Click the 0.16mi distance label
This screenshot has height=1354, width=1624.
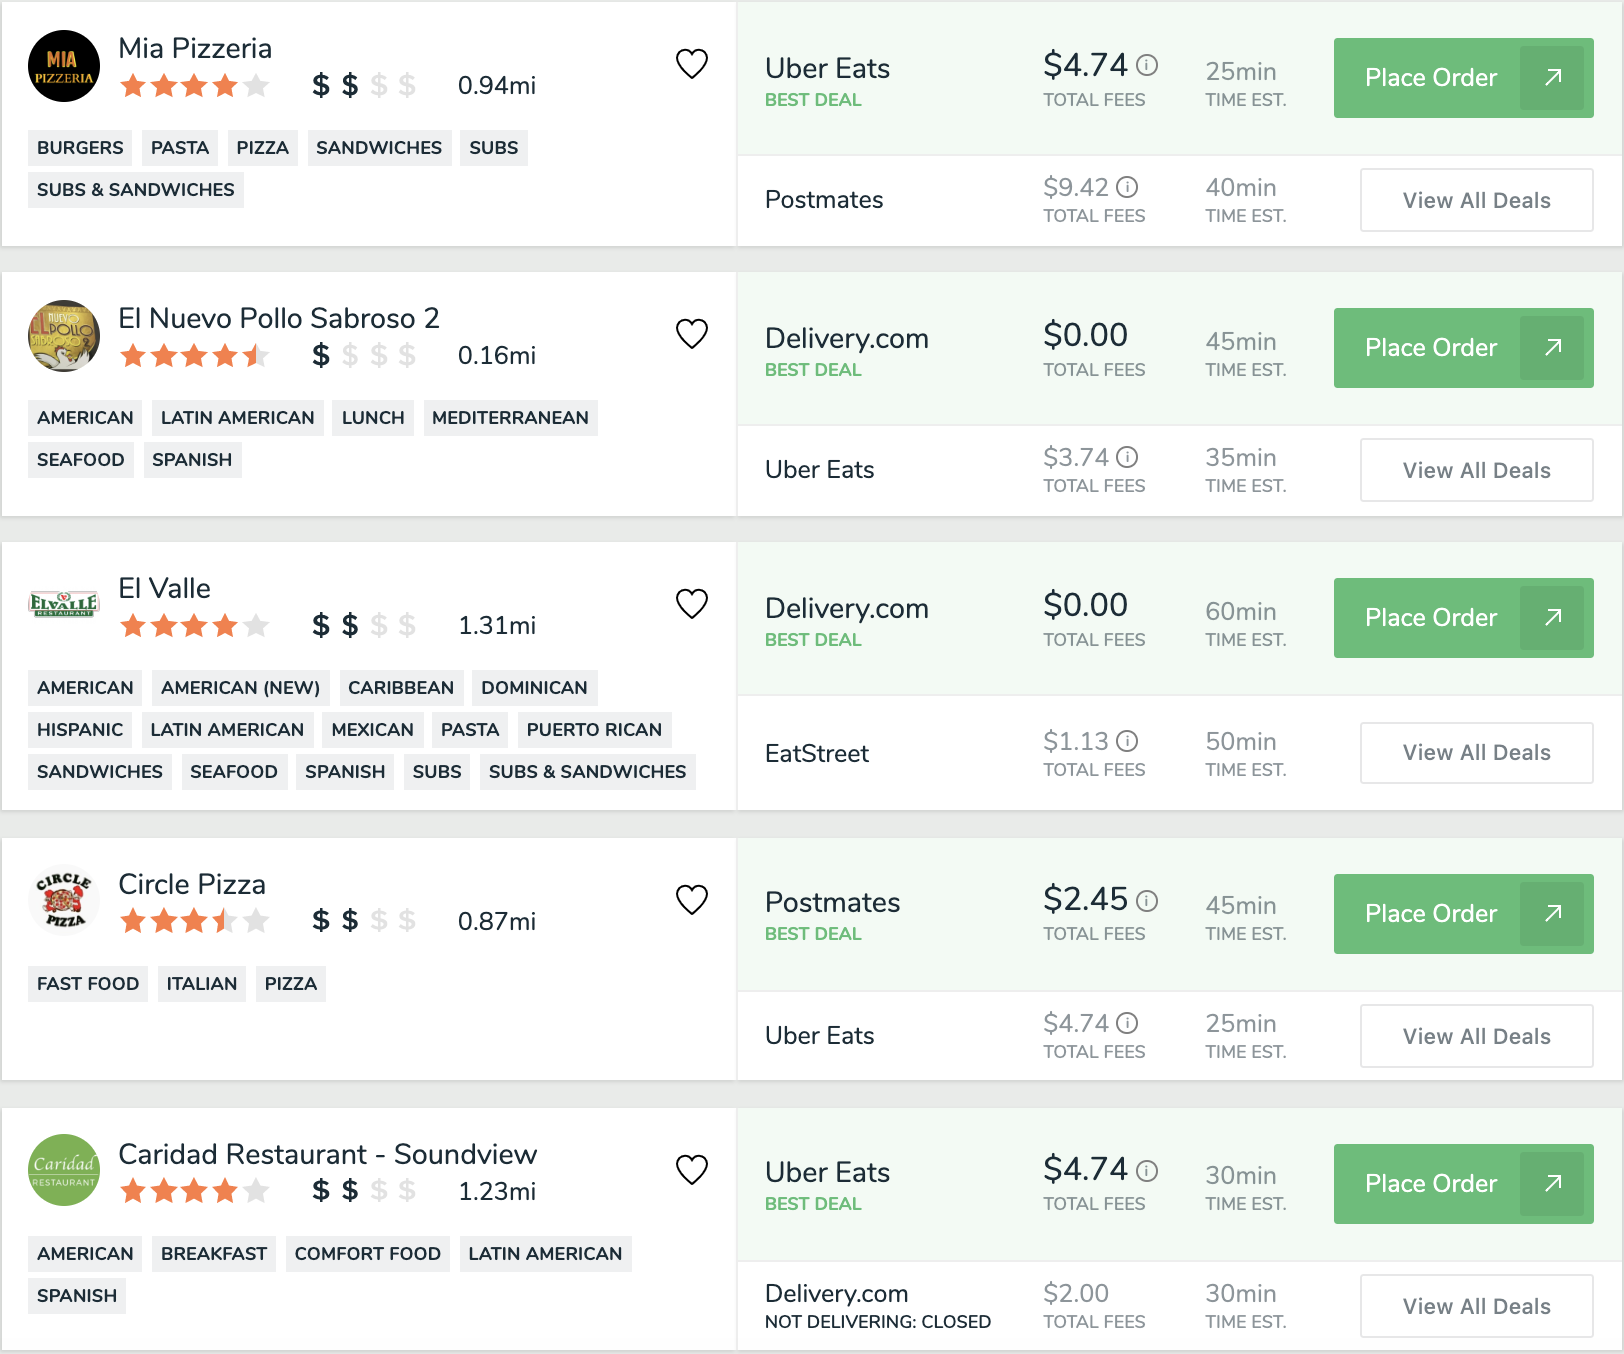pyautogui.click(x=497, y=356)
